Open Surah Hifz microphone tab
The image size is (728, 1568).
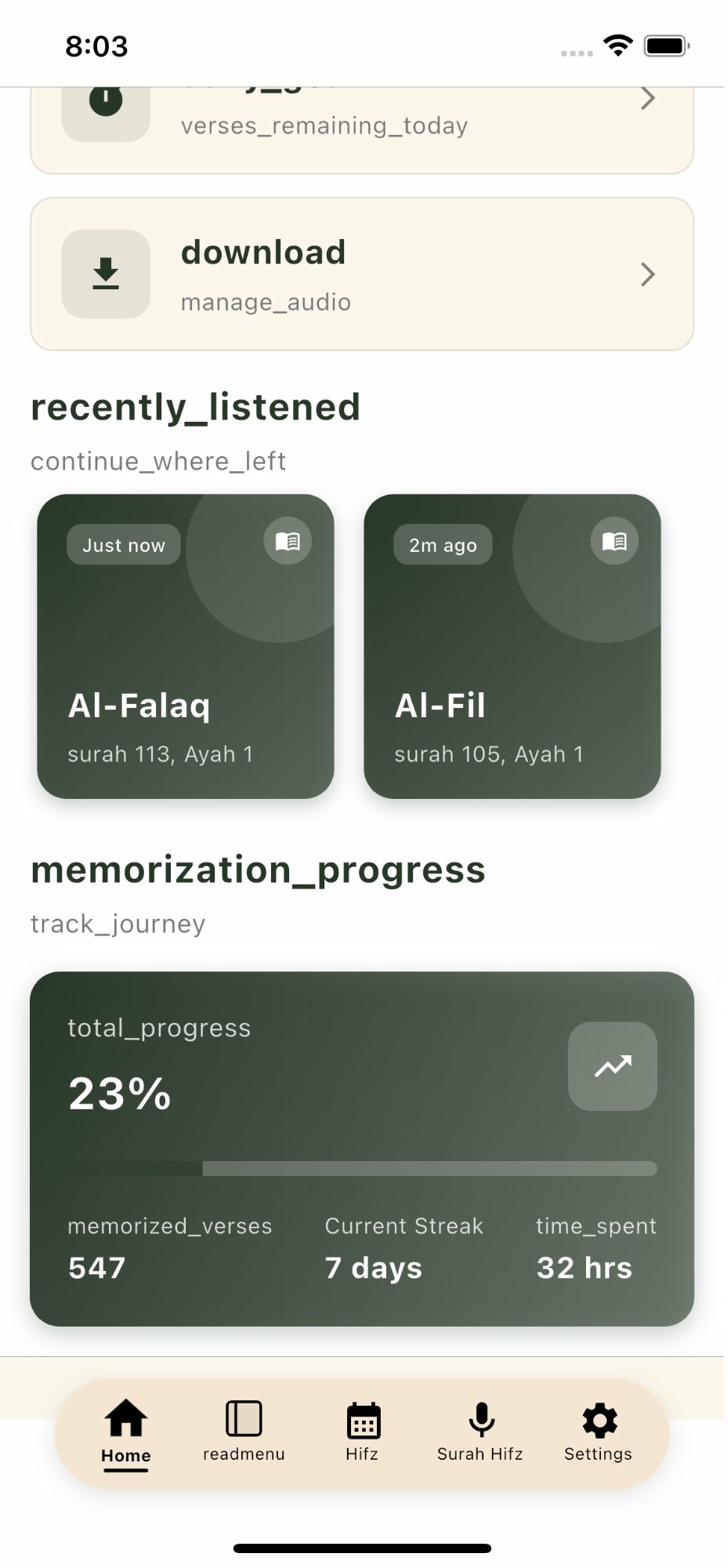coord(480,1432)
